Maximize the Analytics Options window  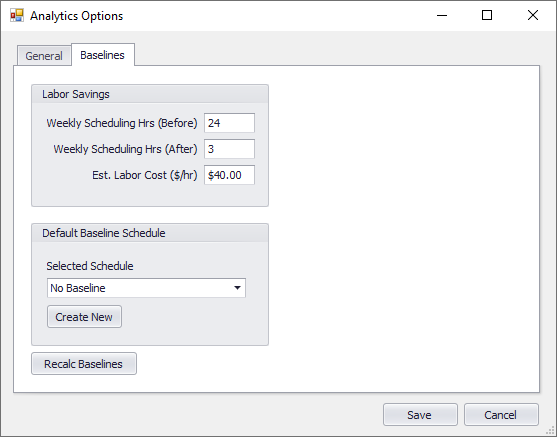[487, 15]
